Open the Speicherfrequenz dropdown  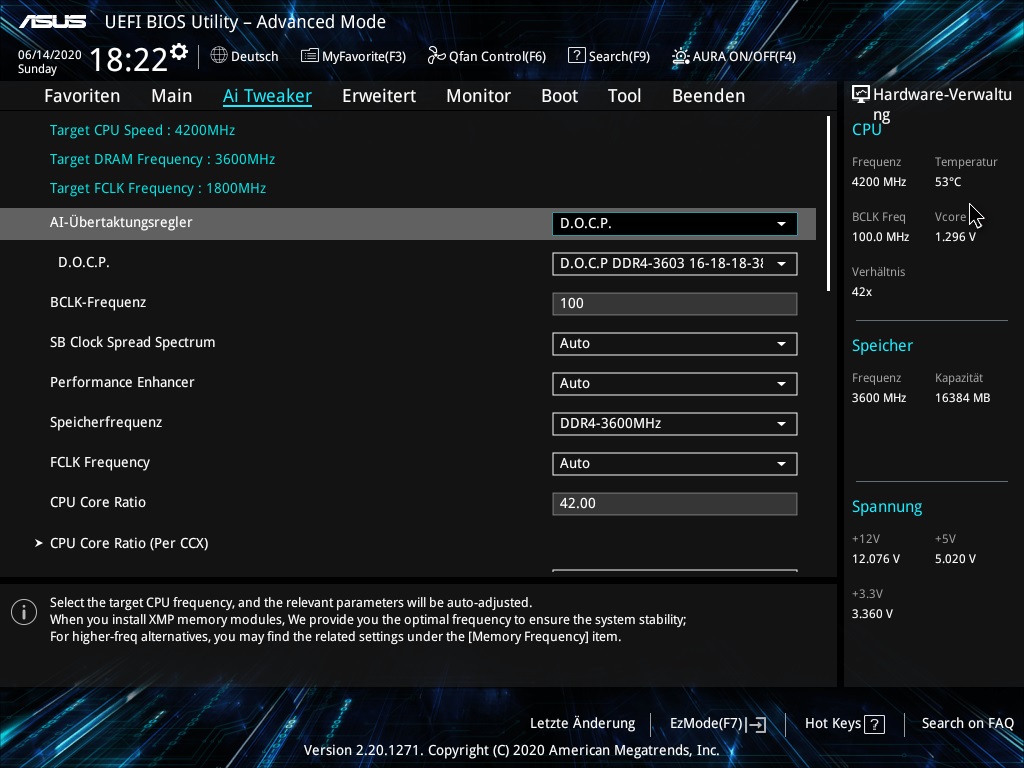(675, 424)
